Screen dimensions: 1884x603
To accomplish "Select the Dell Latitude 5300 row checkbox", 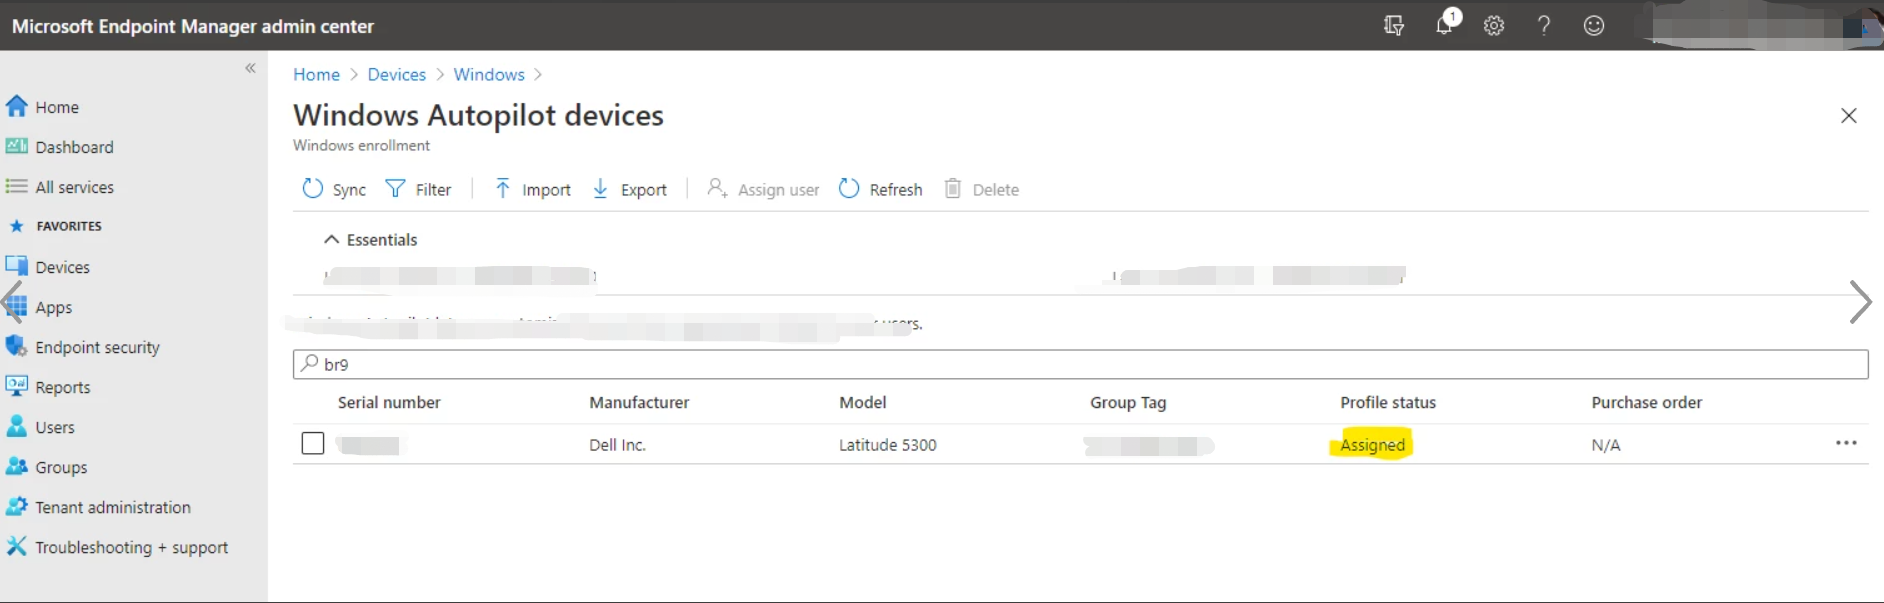I will pyautogui.click(x=313, y=443).
